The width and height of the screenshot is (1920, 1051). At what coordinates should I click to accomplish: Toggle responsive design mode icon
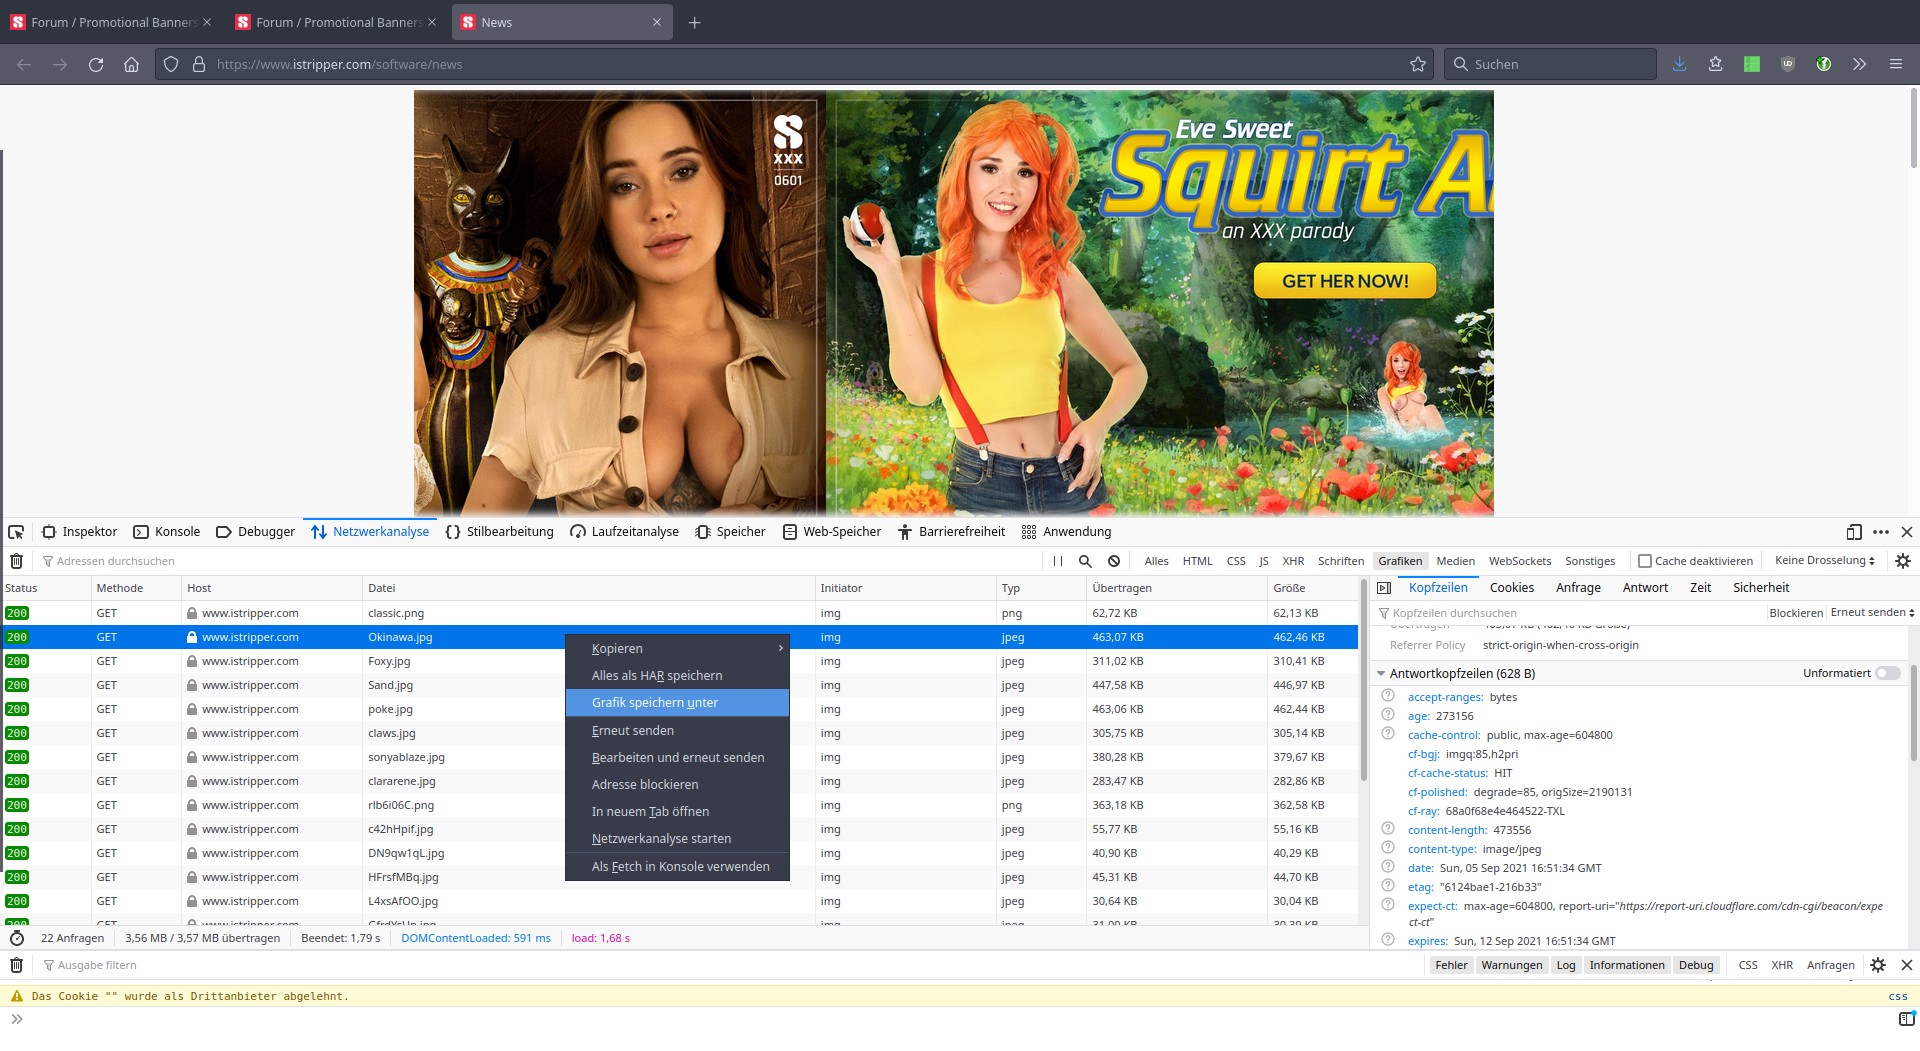(1853, 532)
